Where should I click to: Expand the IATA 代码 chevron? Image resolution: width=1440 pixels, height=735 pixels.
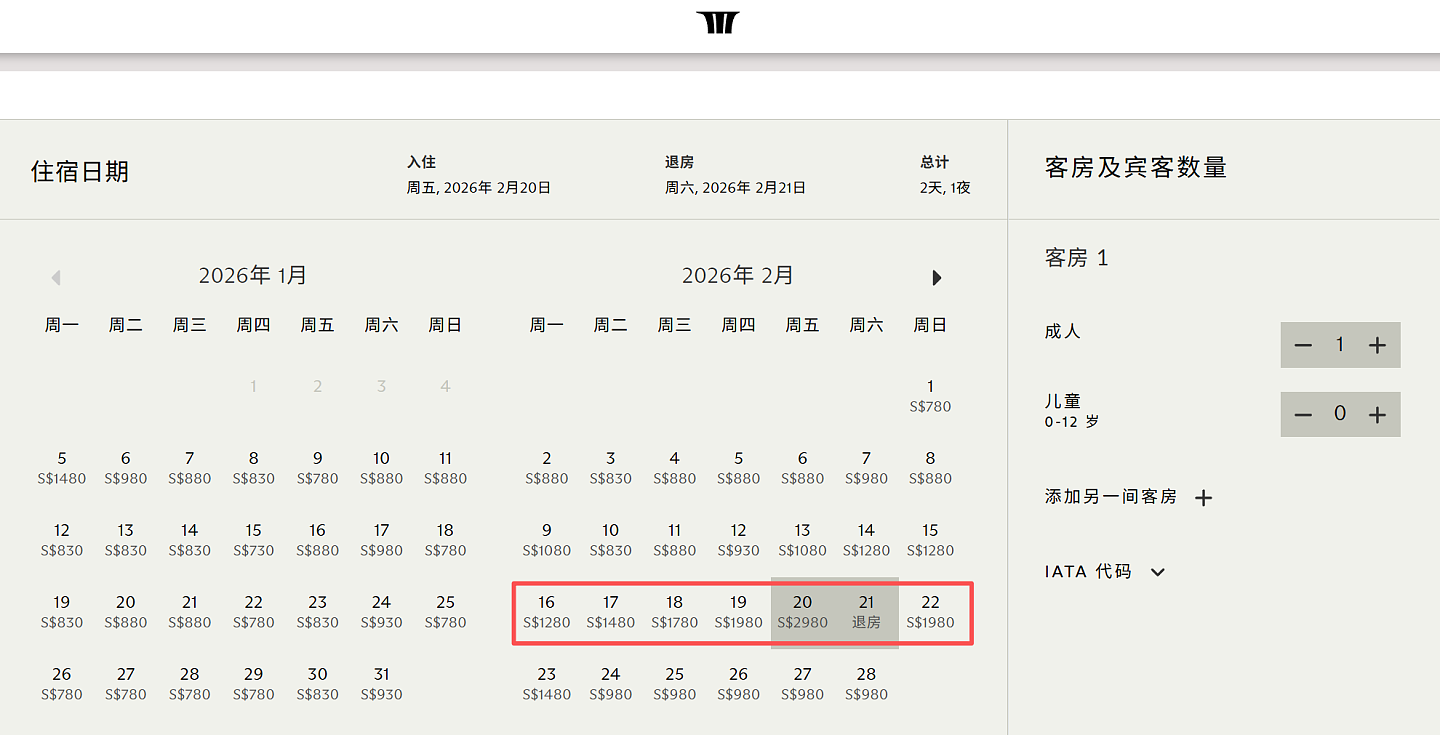pos(1158,572)
